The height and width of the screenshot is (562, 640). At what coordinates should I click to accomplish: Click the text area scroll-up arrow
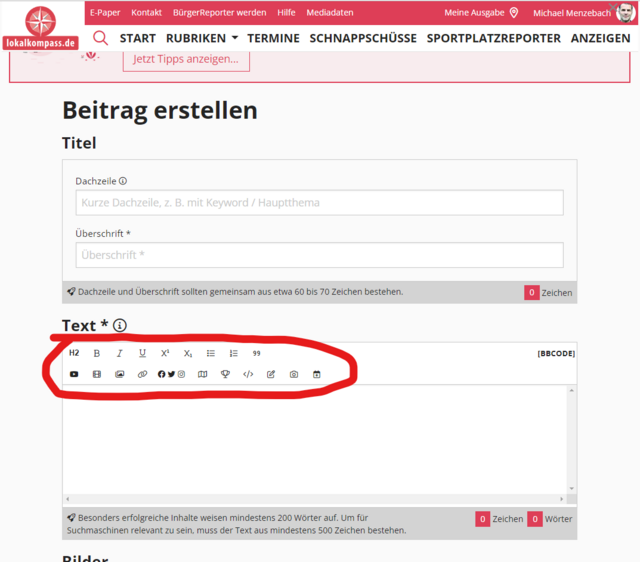(x=571, y=391)
